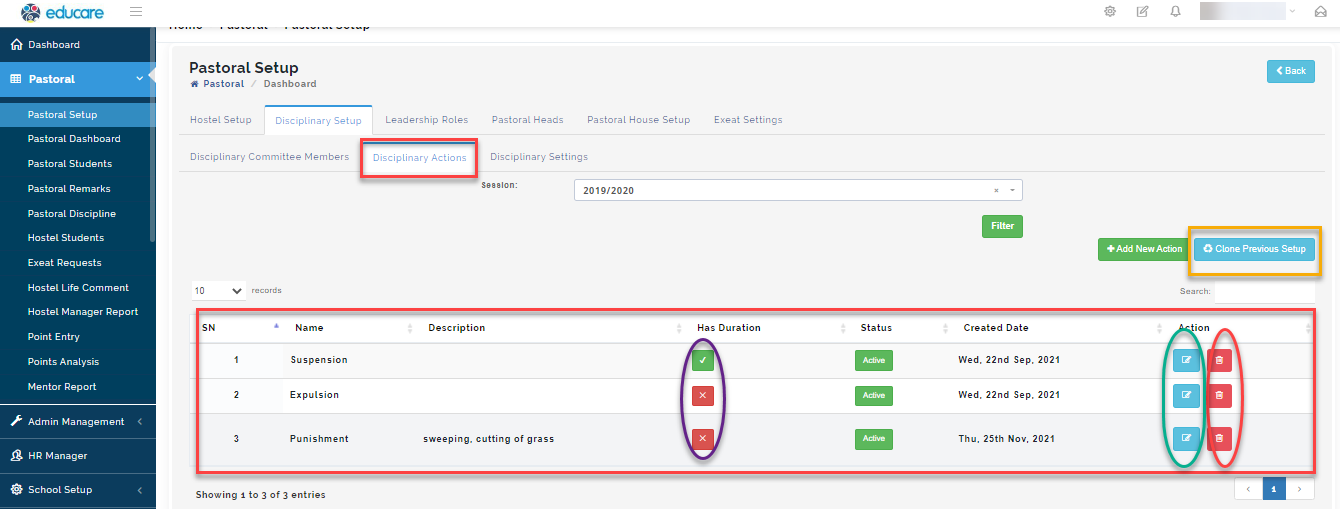1340x509 pixels.
Task: Open Hostel Manager Report
Action: point(83,312)
